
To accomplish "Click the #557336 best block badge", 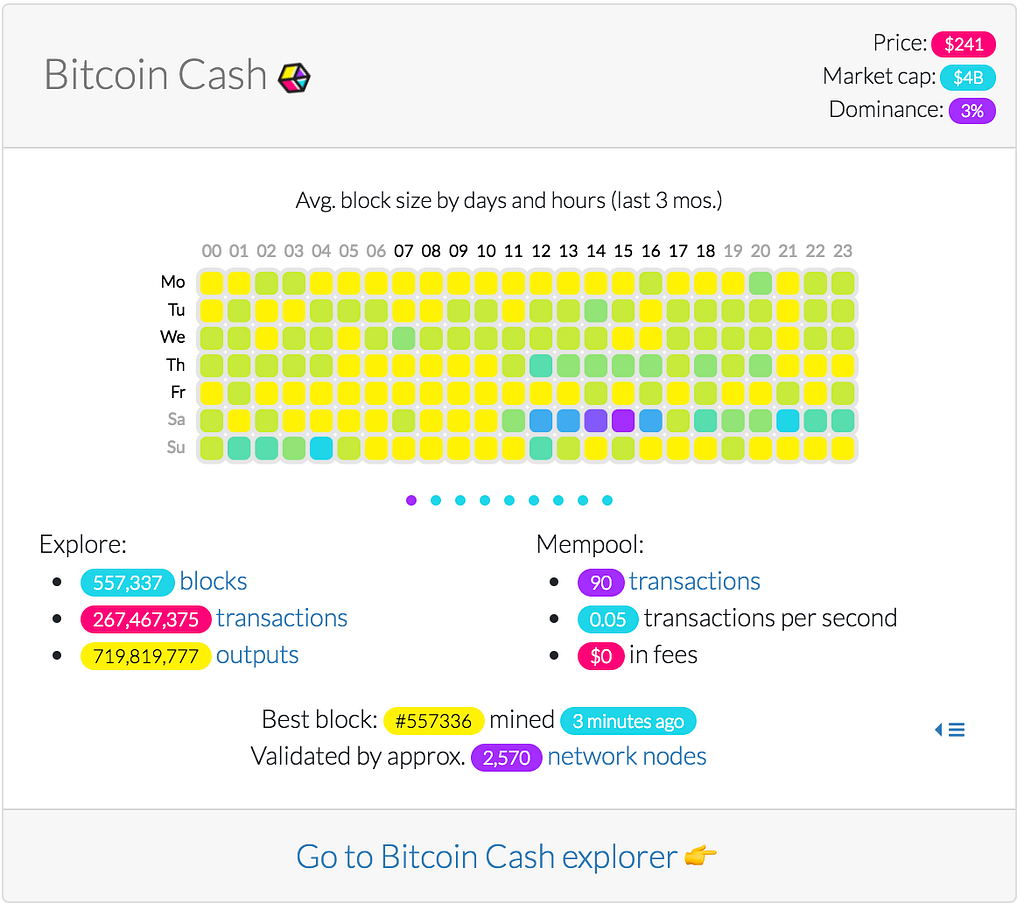I will pos(434,721).
